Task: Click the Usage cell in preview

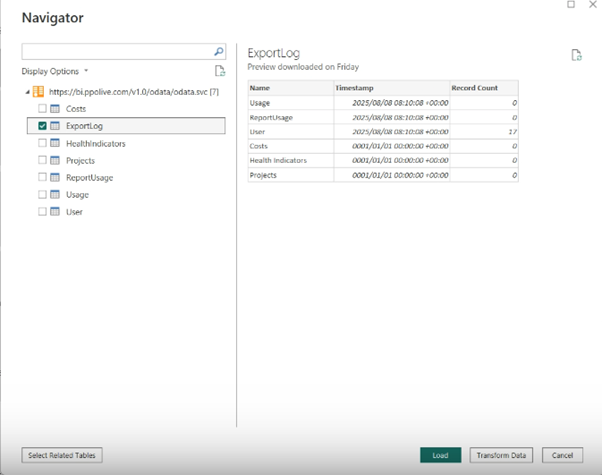Action: [x=291, y=103]
